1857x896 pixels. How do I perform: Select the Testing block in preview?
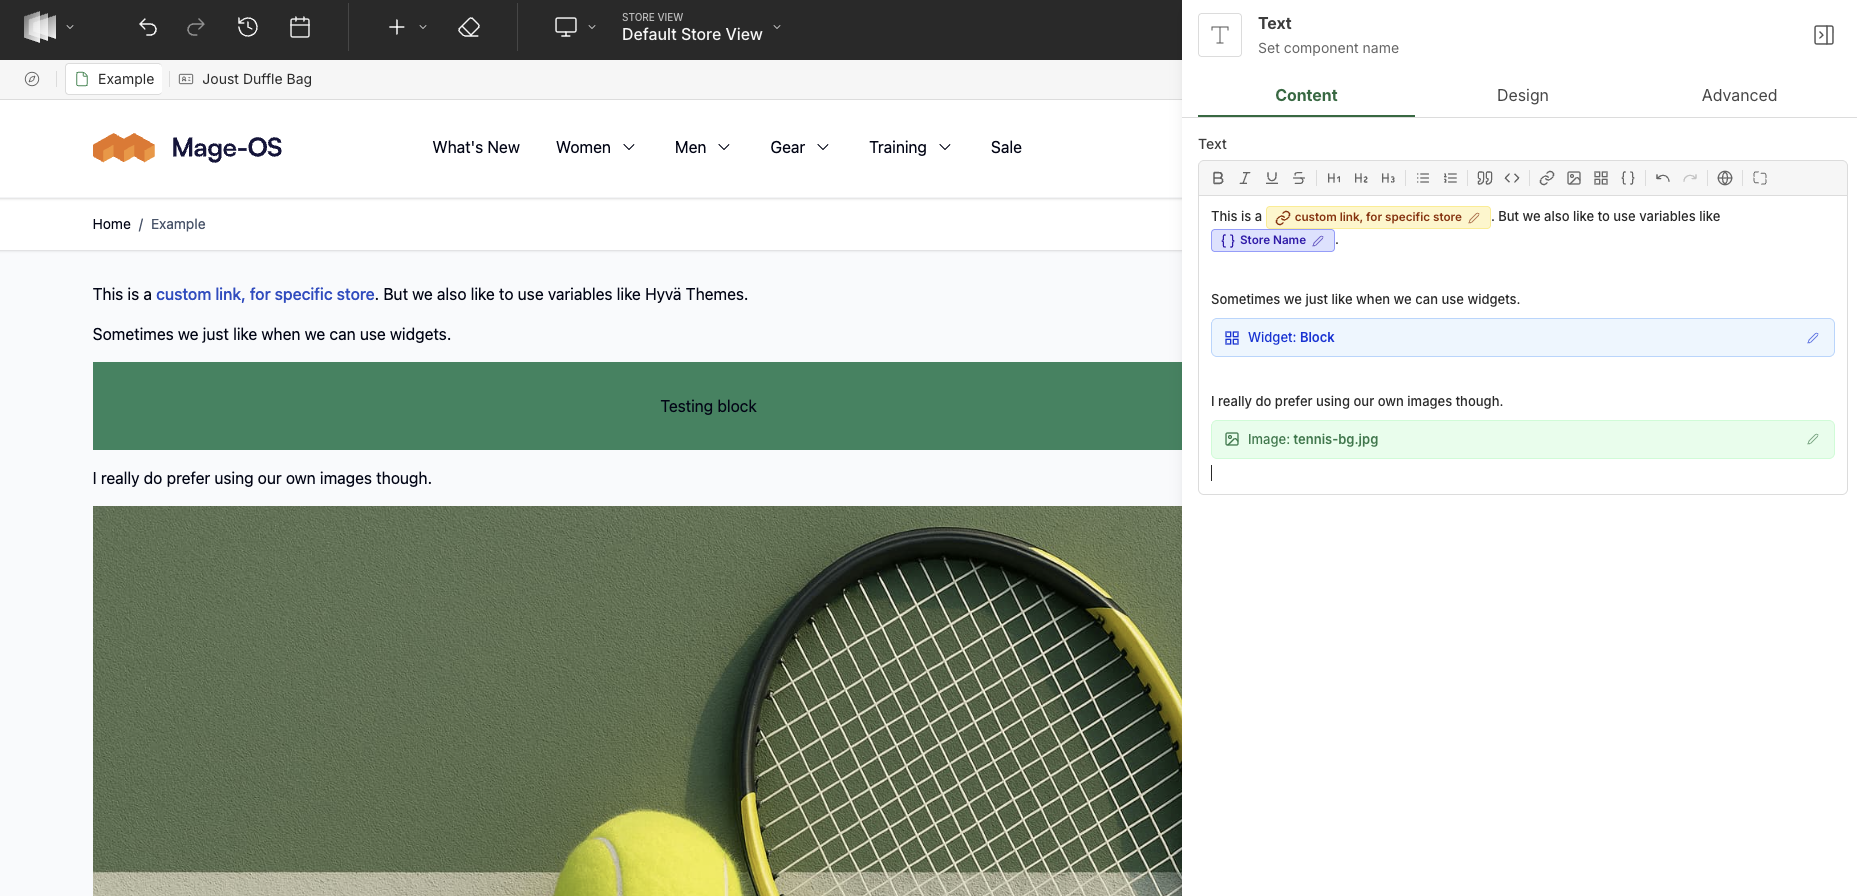click(x=637, y=406)
